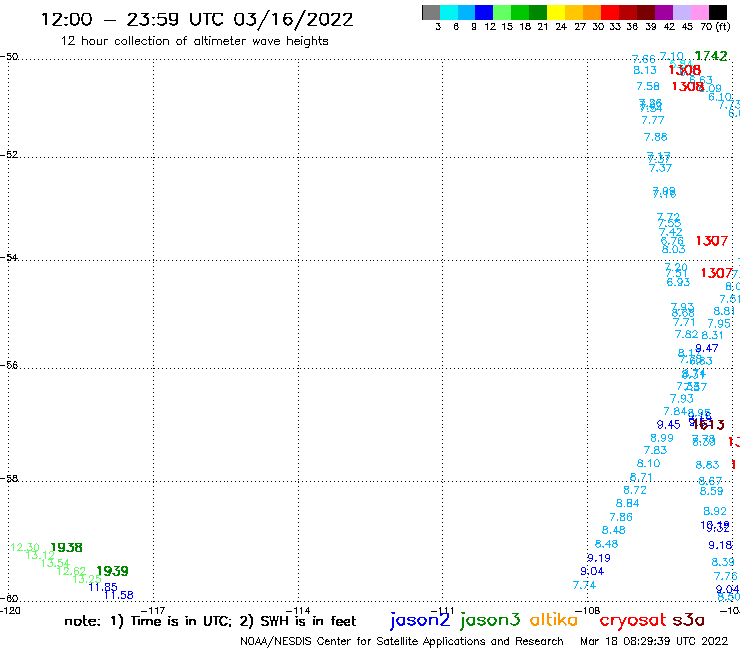The image size is (740, 650).
Task: Click the '70 (ft)' legend scale label
Action: click(x=715, y=26)
